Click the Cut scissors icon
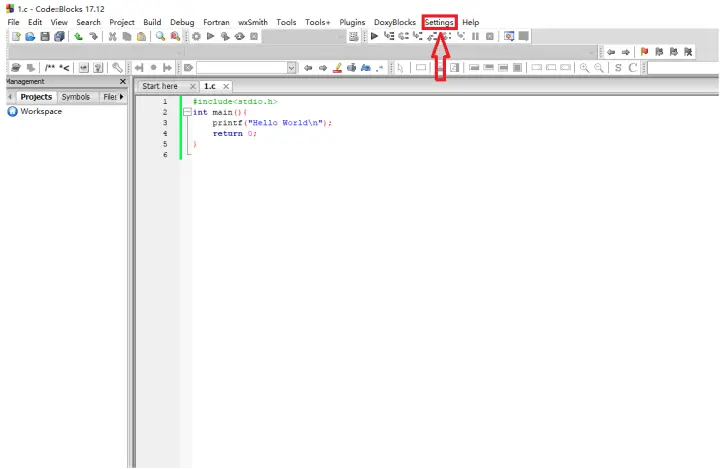The width and height of the screenshot is (720, 469). click(112, 36)
